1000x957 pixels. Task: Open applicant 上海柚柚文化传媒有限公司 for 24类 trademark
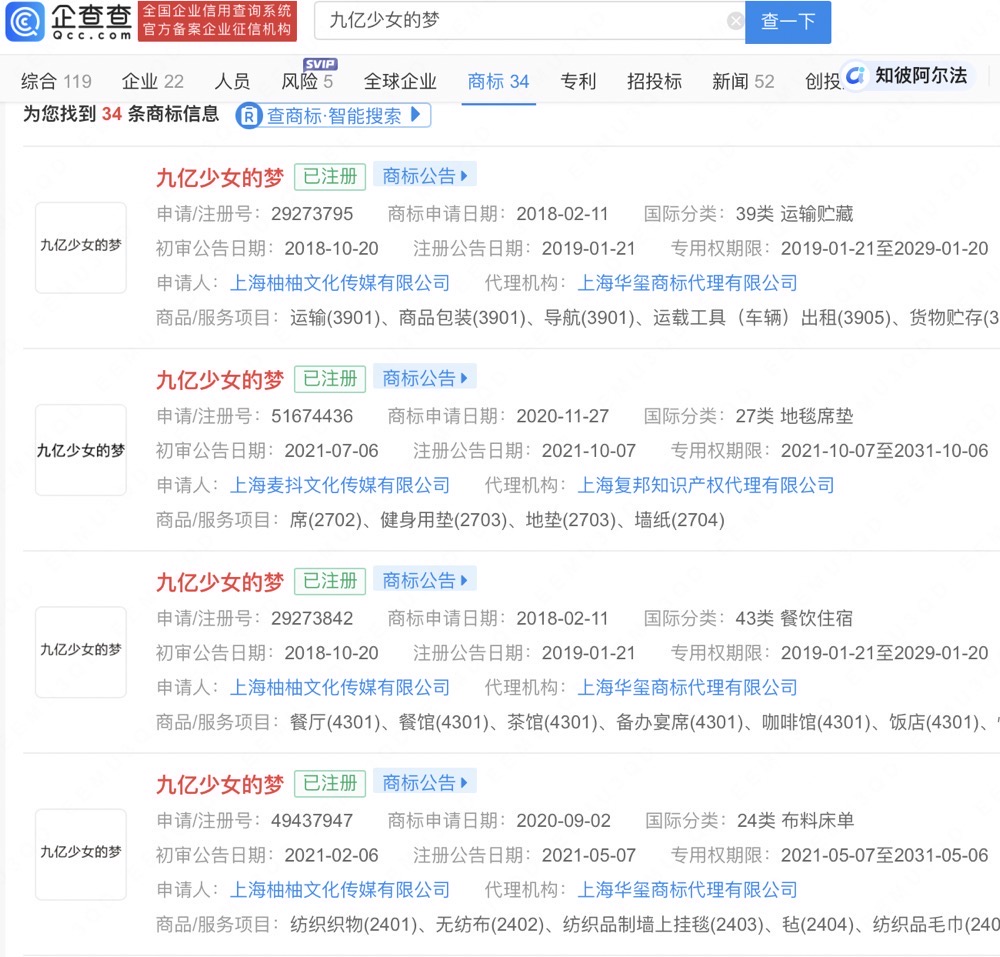(339, 889)
